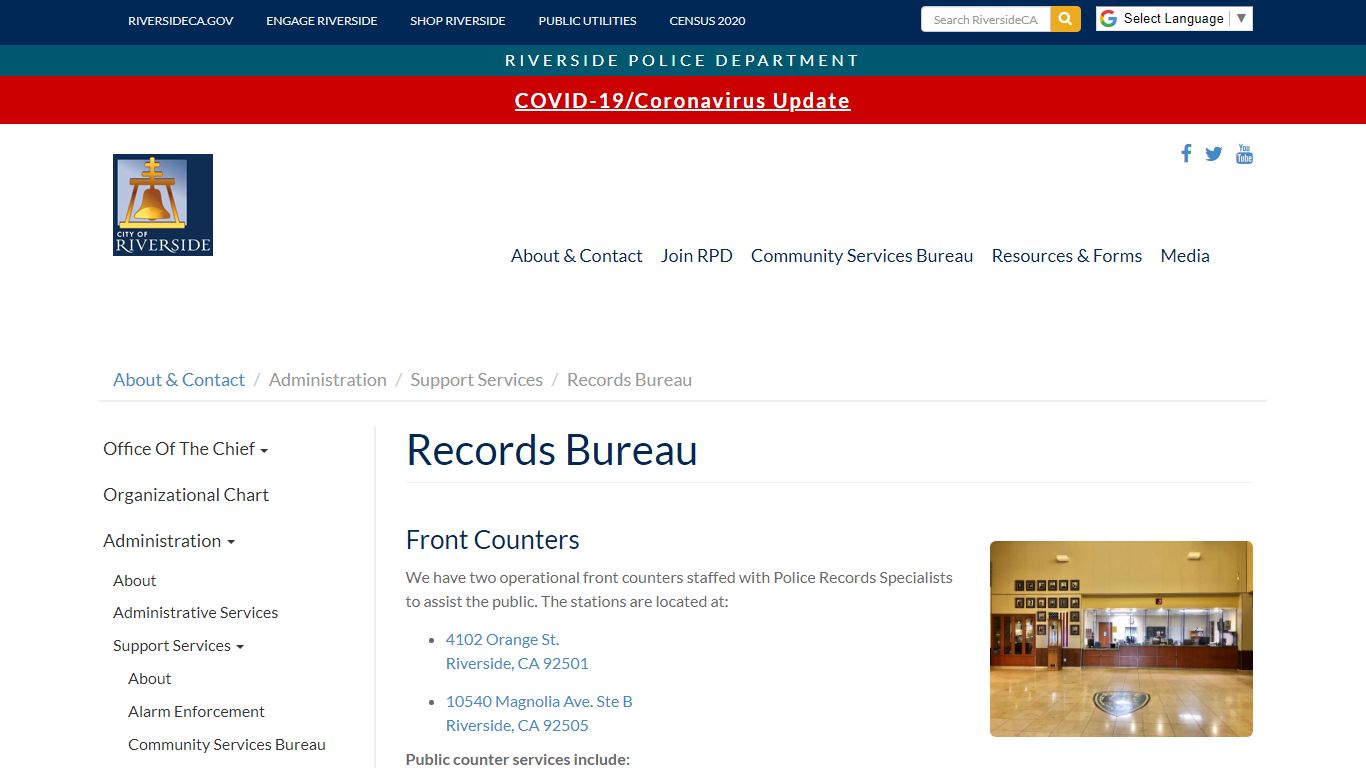Open About & Contact main navigation item
Image resolution: width=1366 pixels, height=768 pixels.
576,256
